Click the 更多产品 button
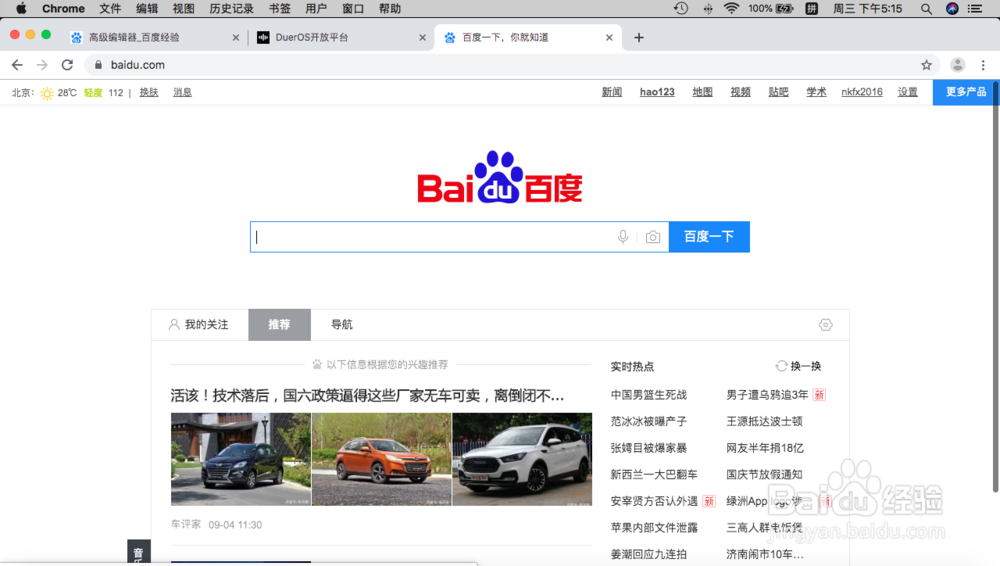Viewport: 1000px width, 566px height. tap(965, 92)
